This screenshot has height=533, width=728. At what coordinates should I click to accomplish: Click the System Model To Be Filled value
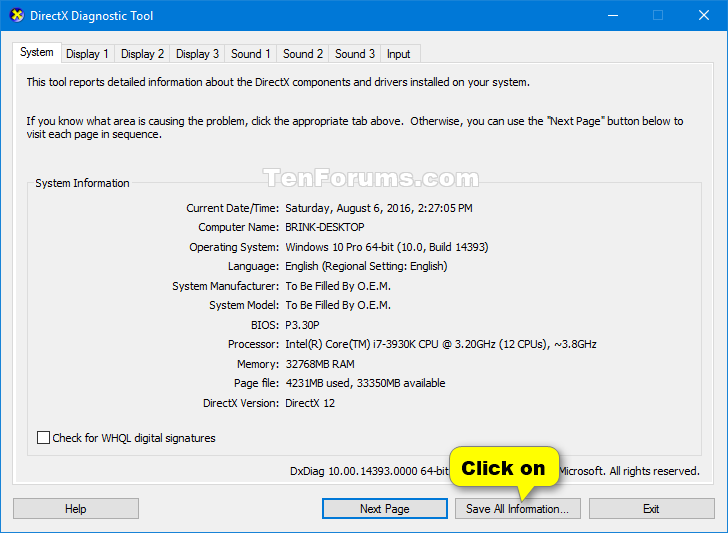(x=338, y=305)
